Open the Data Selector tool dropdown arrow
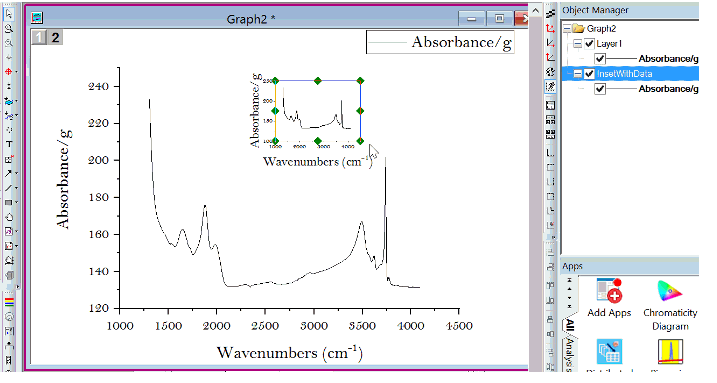Viewport: 717px width, 383px height. point(16,101)
